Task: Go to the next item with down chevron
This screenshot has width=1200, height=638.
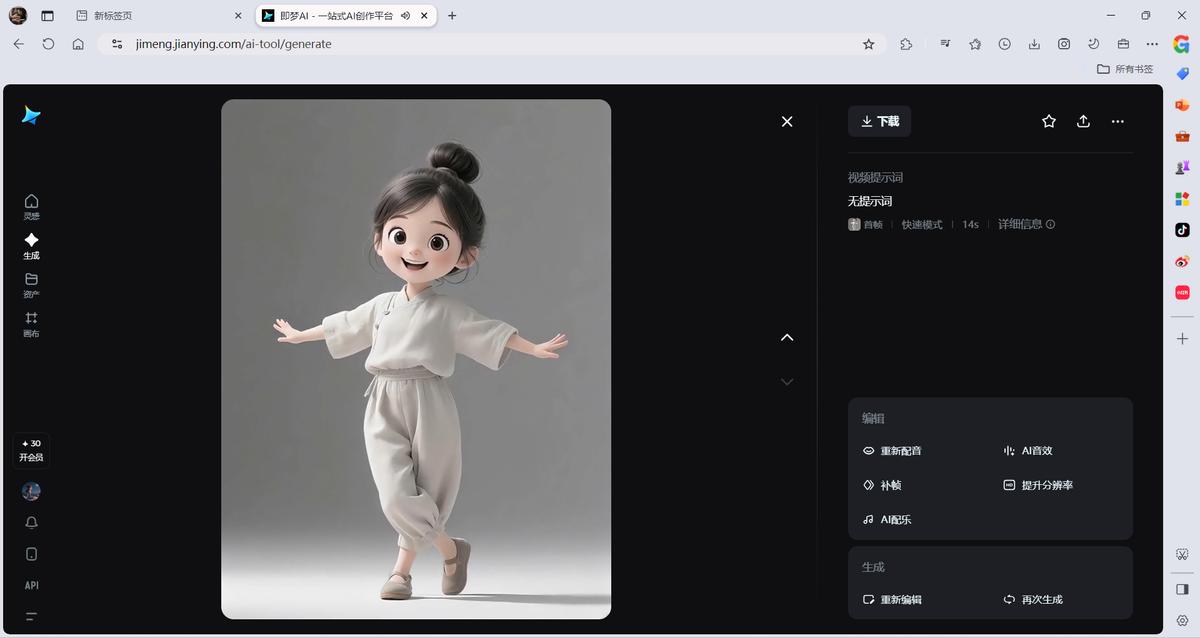Action: tap(787, 381)
